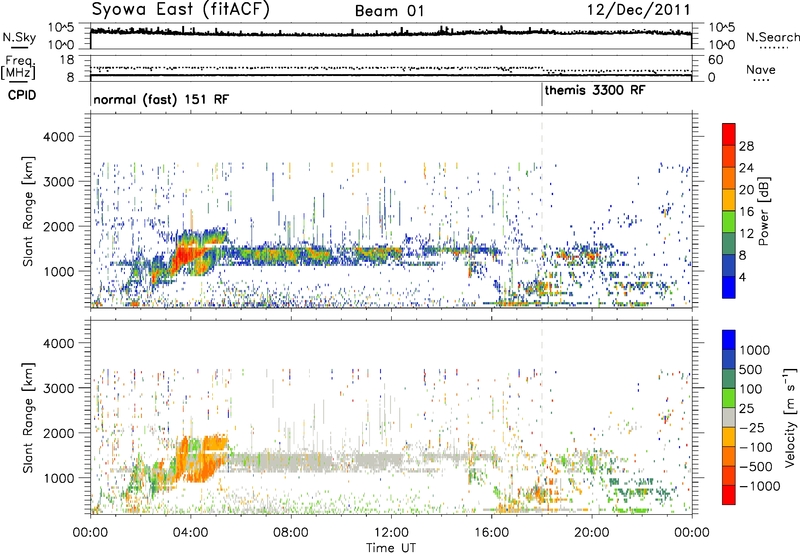Screen dimensions: 800x554
Task: Click the 'Power [dB]' colorbar label
Action: 764,211
